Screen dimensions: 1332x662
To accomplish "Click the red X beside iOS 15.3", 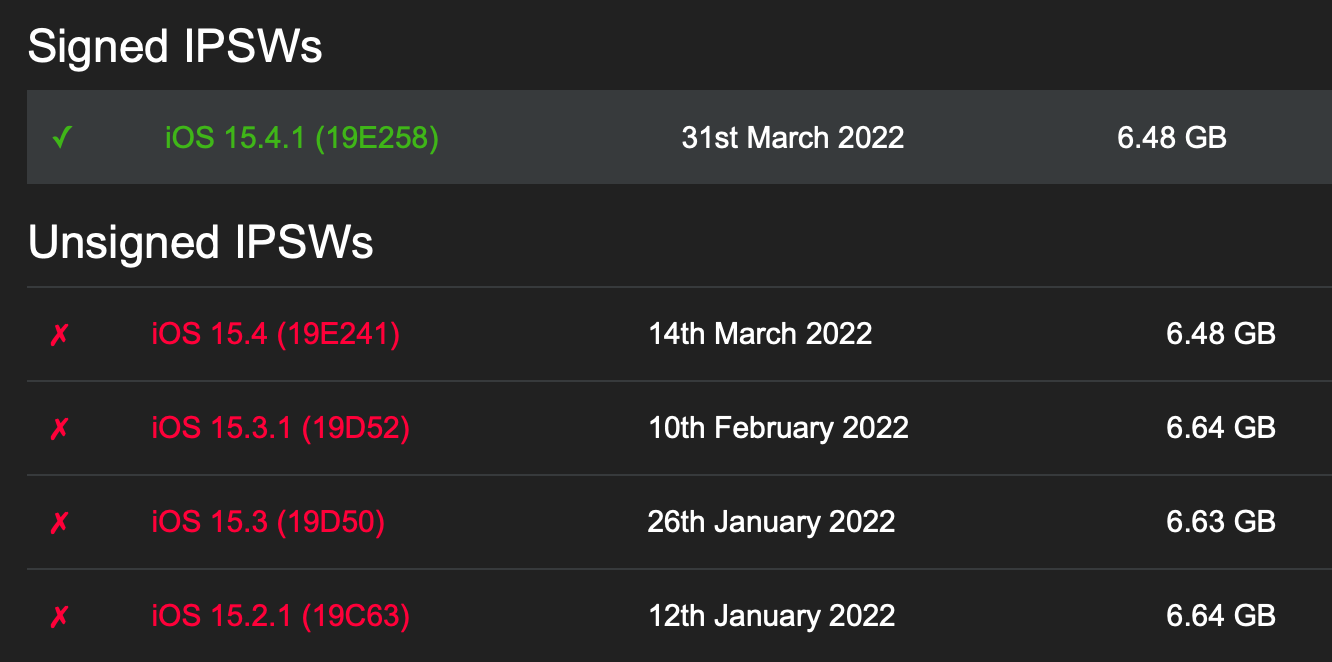I will coord(59,522).
